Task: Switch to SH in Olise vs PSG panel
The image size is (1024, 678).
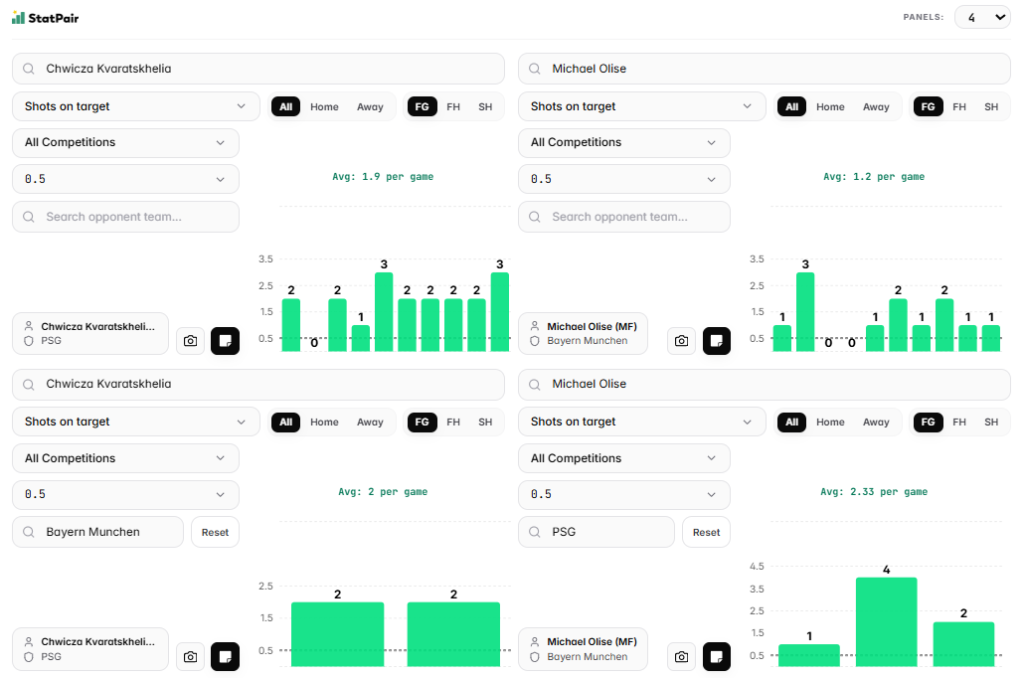Action: click(991, 422)
